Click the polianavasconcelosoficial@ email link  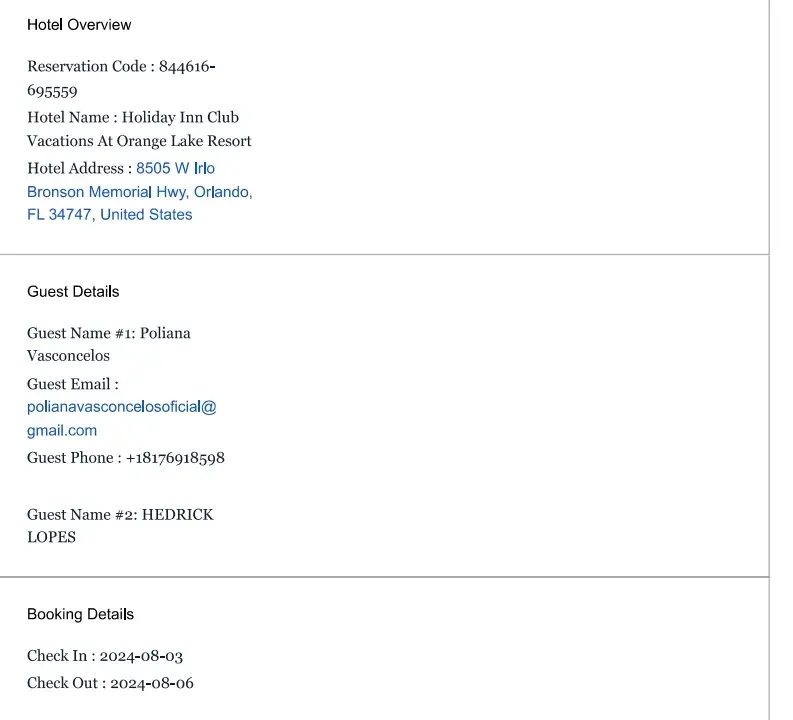coord(121,407)
